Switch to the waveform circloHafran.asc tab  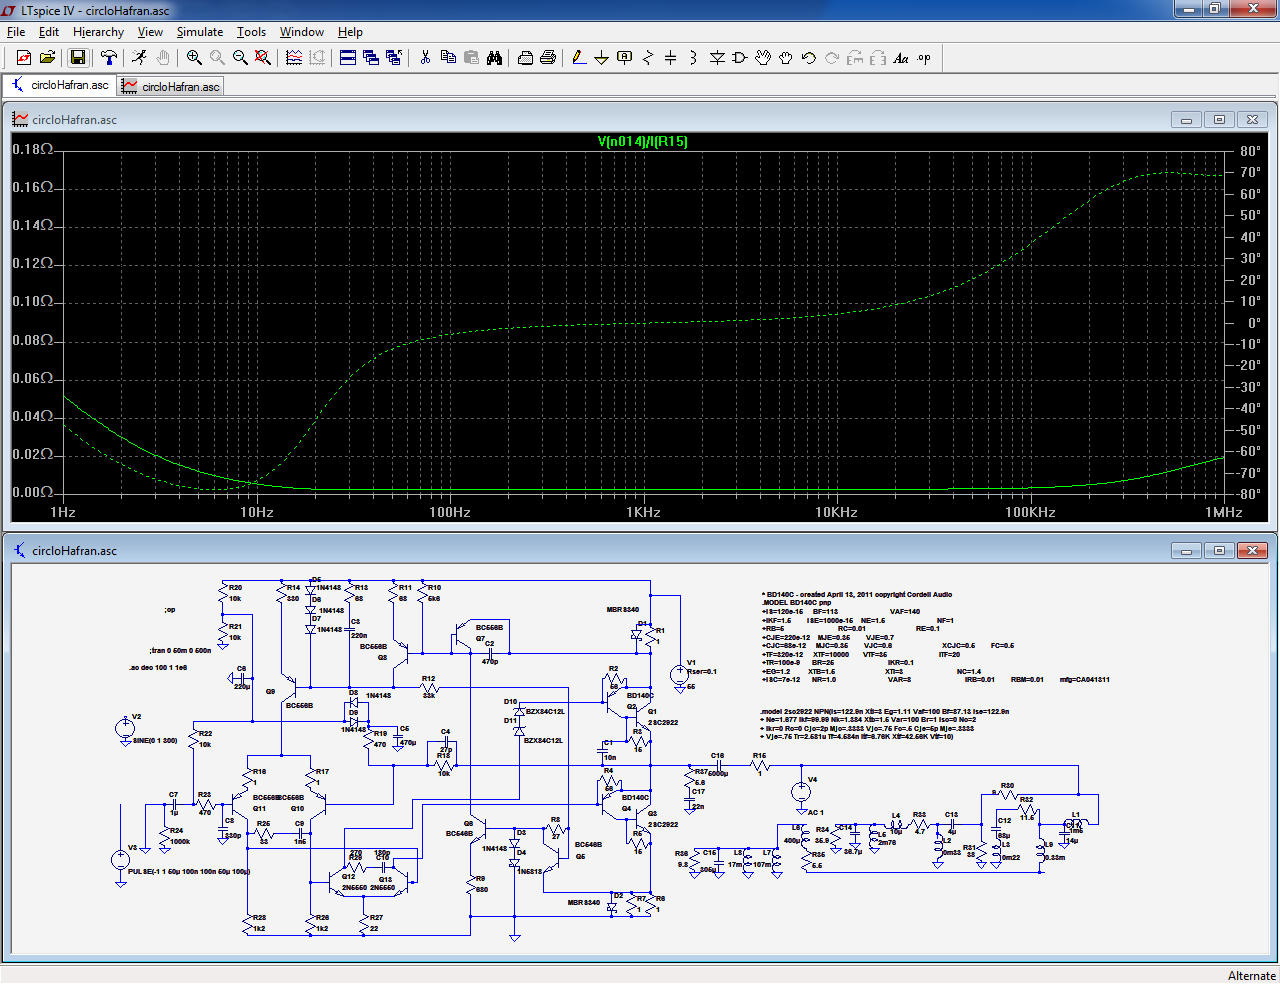click(170, 86)
